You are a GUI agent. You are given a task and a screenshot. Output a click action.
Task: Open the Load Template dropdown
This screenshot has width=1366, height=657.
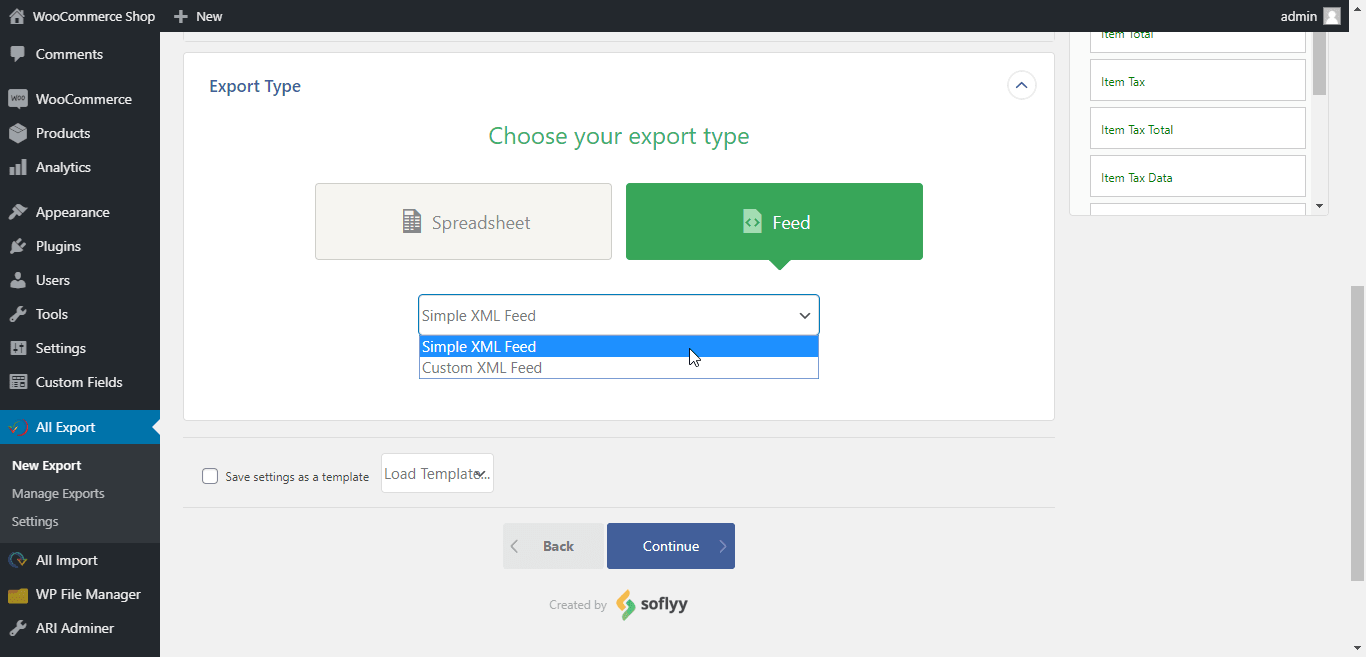point(437,473)
